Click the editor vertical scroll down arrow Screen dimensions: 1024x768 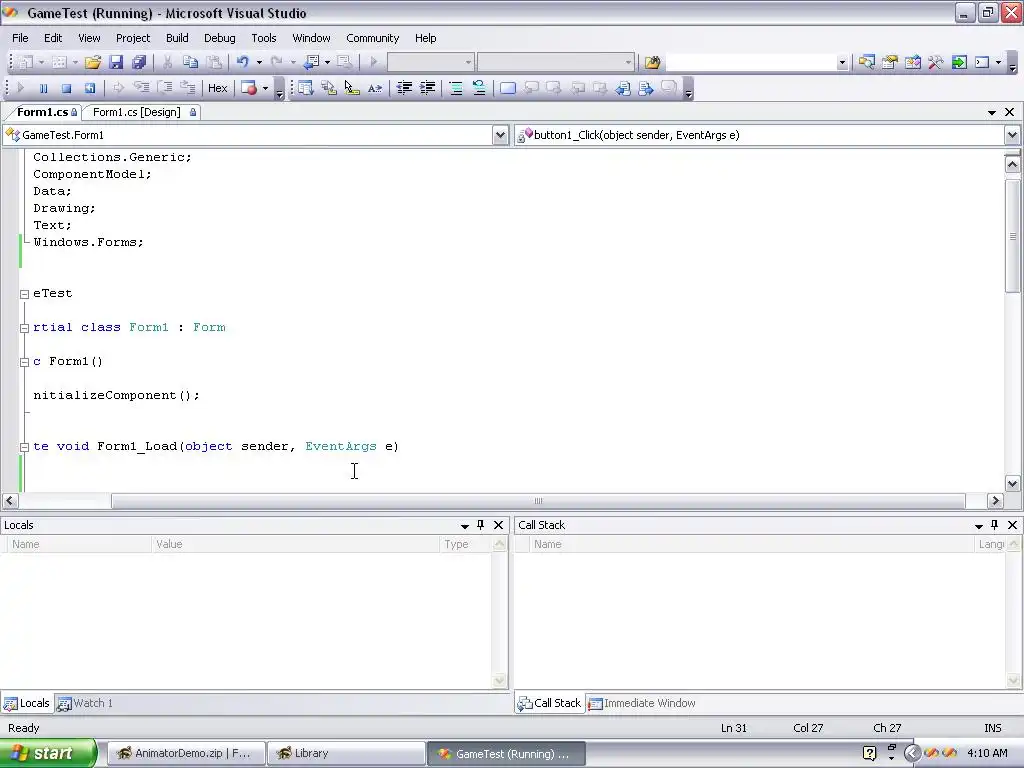click(x=1012, y=484)
